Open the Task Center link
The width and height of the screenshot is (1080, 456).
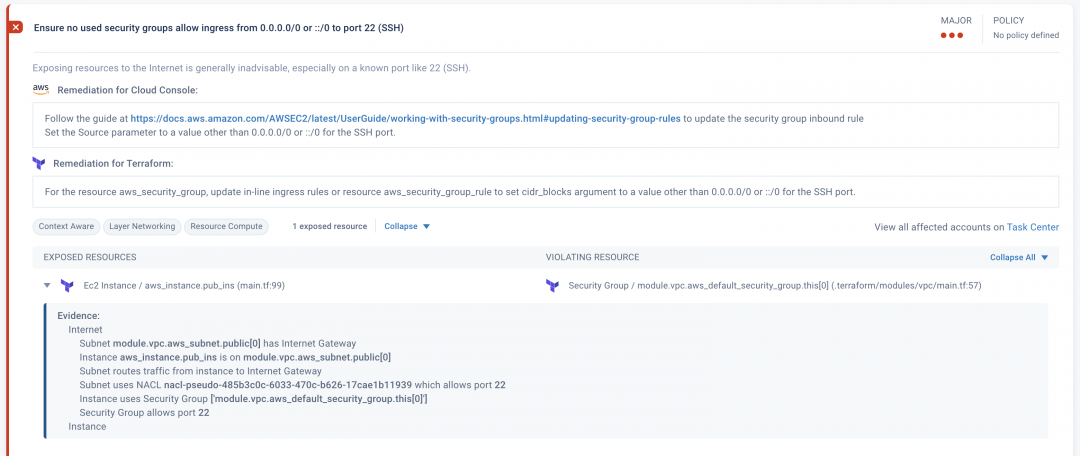(x=1032, y=227)
